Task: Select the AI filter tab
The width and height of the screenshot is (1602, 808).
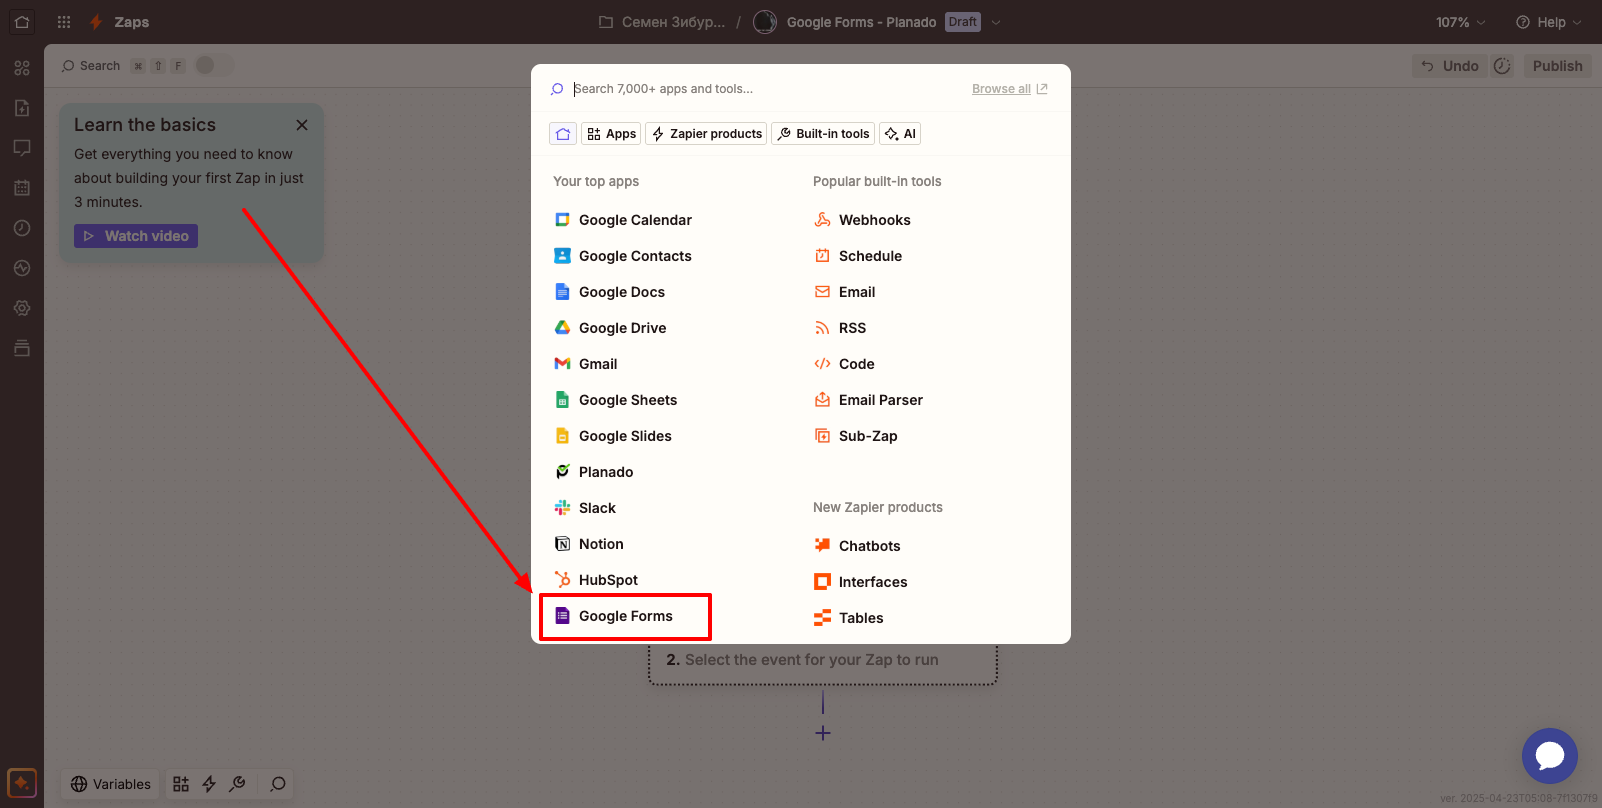Action: pyautogui.click(x=900, y=134)
